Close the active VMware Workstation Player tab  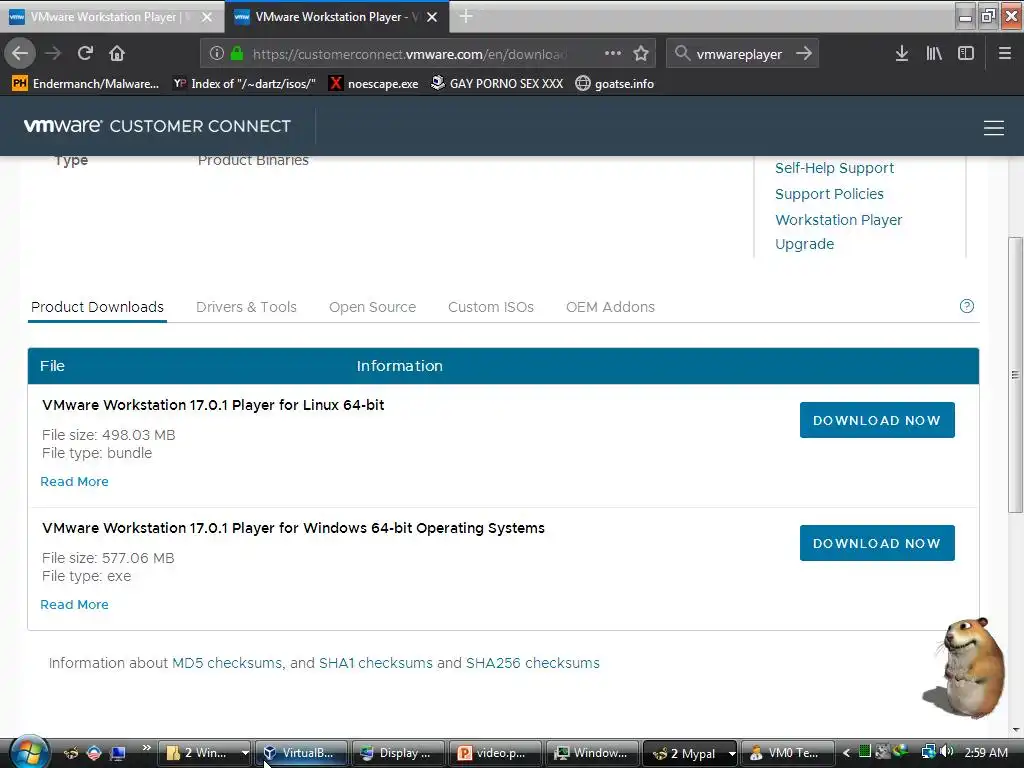432,17
